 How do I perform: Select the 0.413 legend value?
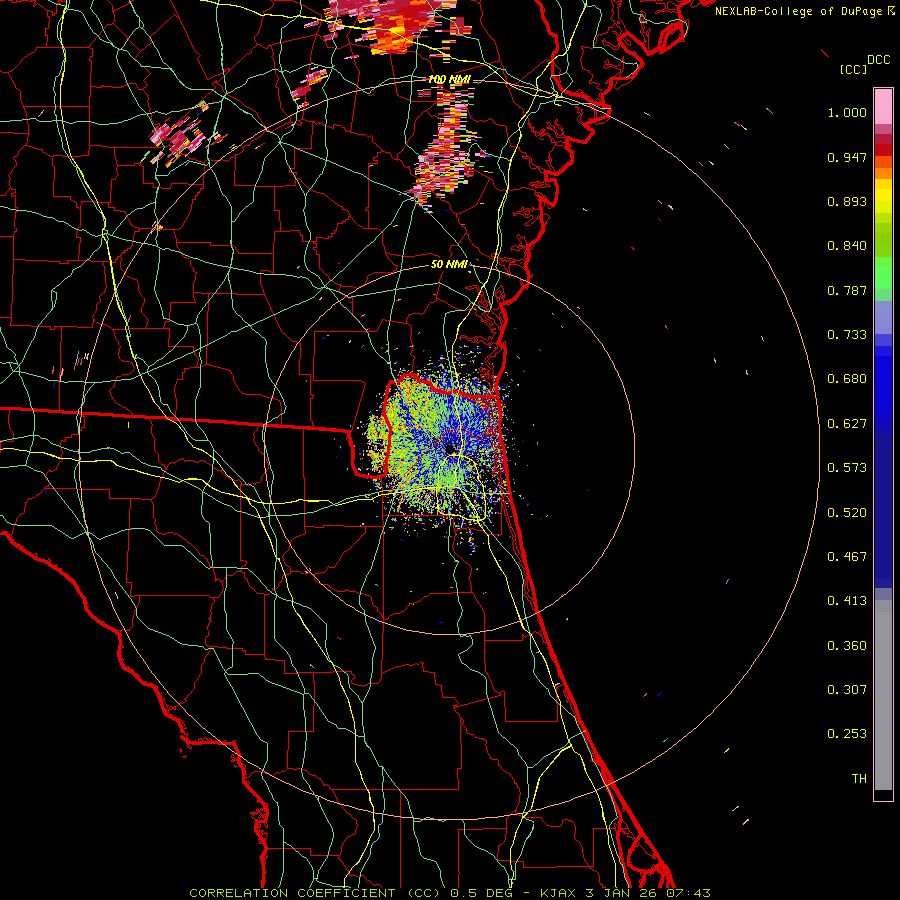click(847, 601)
